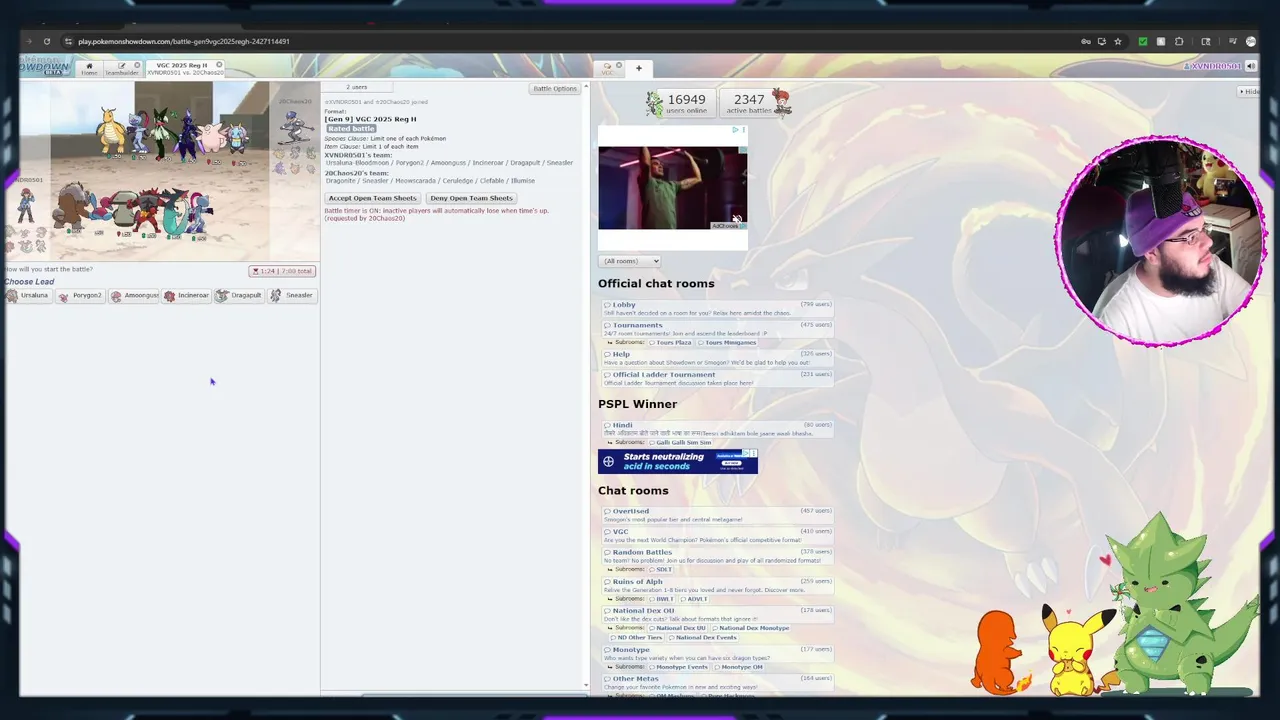The image size is (1280, 720).
Task: Join the Ruins of Alph room
Action: click(x=718, y=585)
